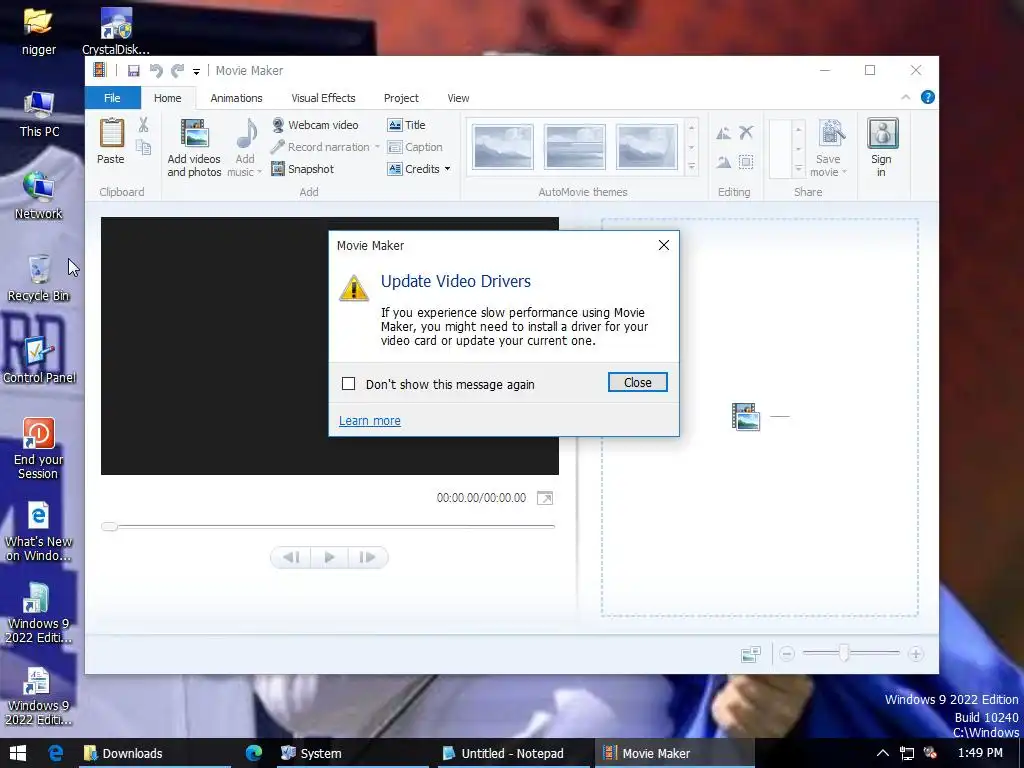Click the Select all editing icon
The height and width of the screenshot is (768, 1024).
pyautogui.click(x=746, y=161)
